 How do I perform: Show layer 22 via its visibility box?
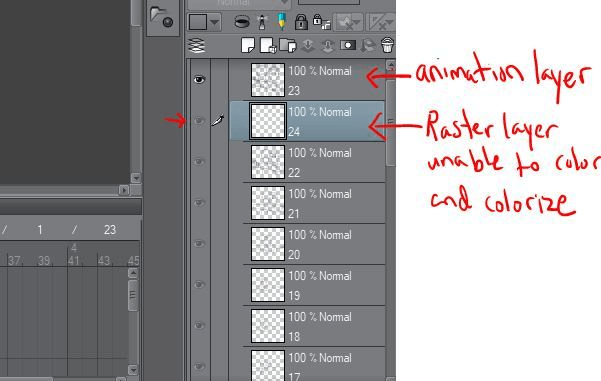pyautogui.click(x=199, y=162)
